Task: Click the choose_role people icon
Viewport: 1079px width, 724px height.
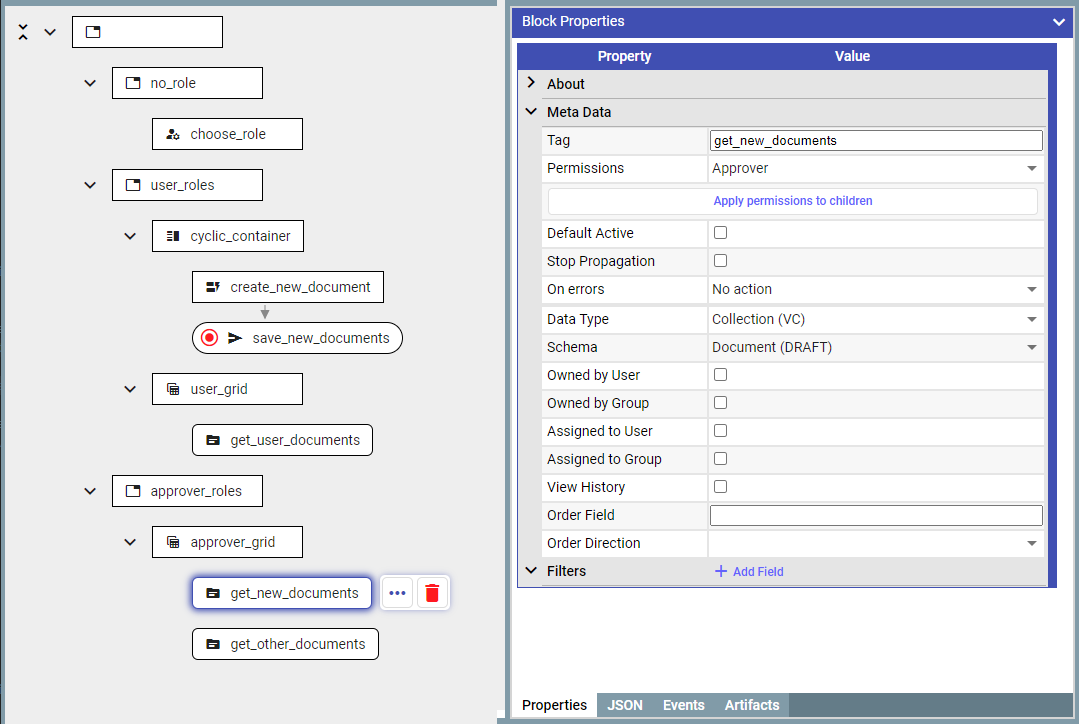Action: (173, 134)
